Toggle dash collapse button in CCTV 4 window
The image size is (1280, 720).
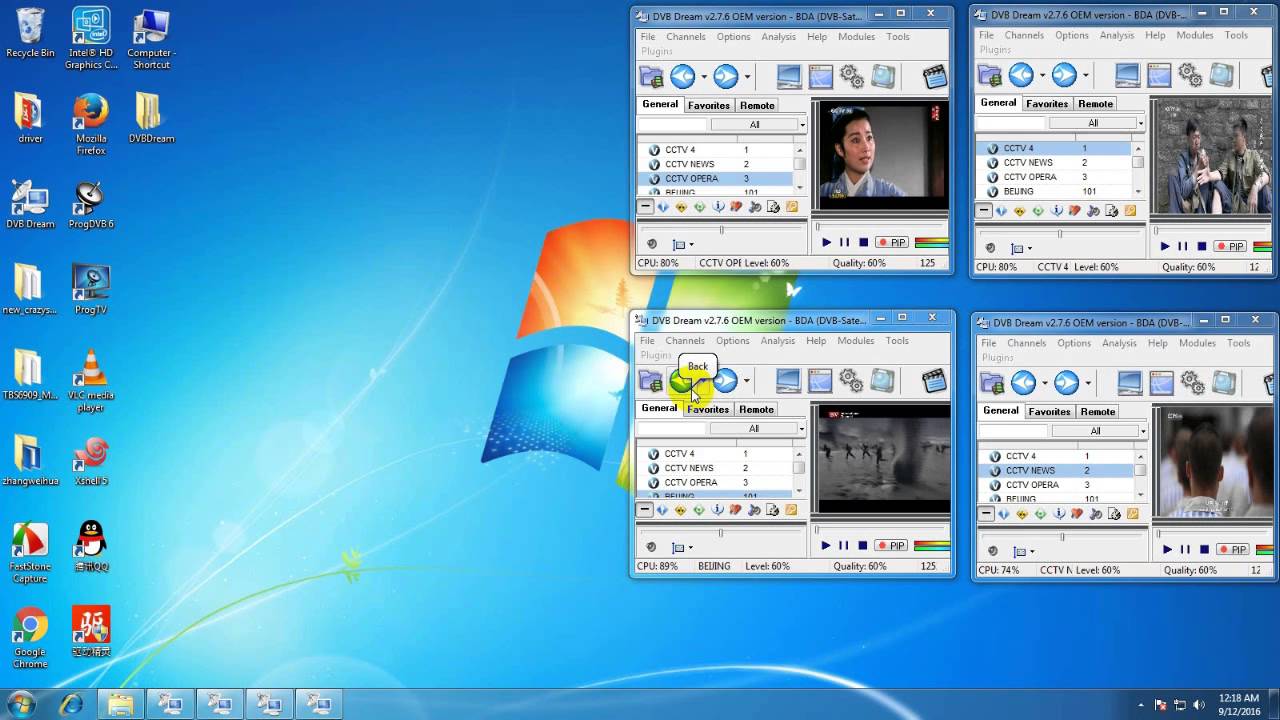pyautogui.click(x=984, y=211)
